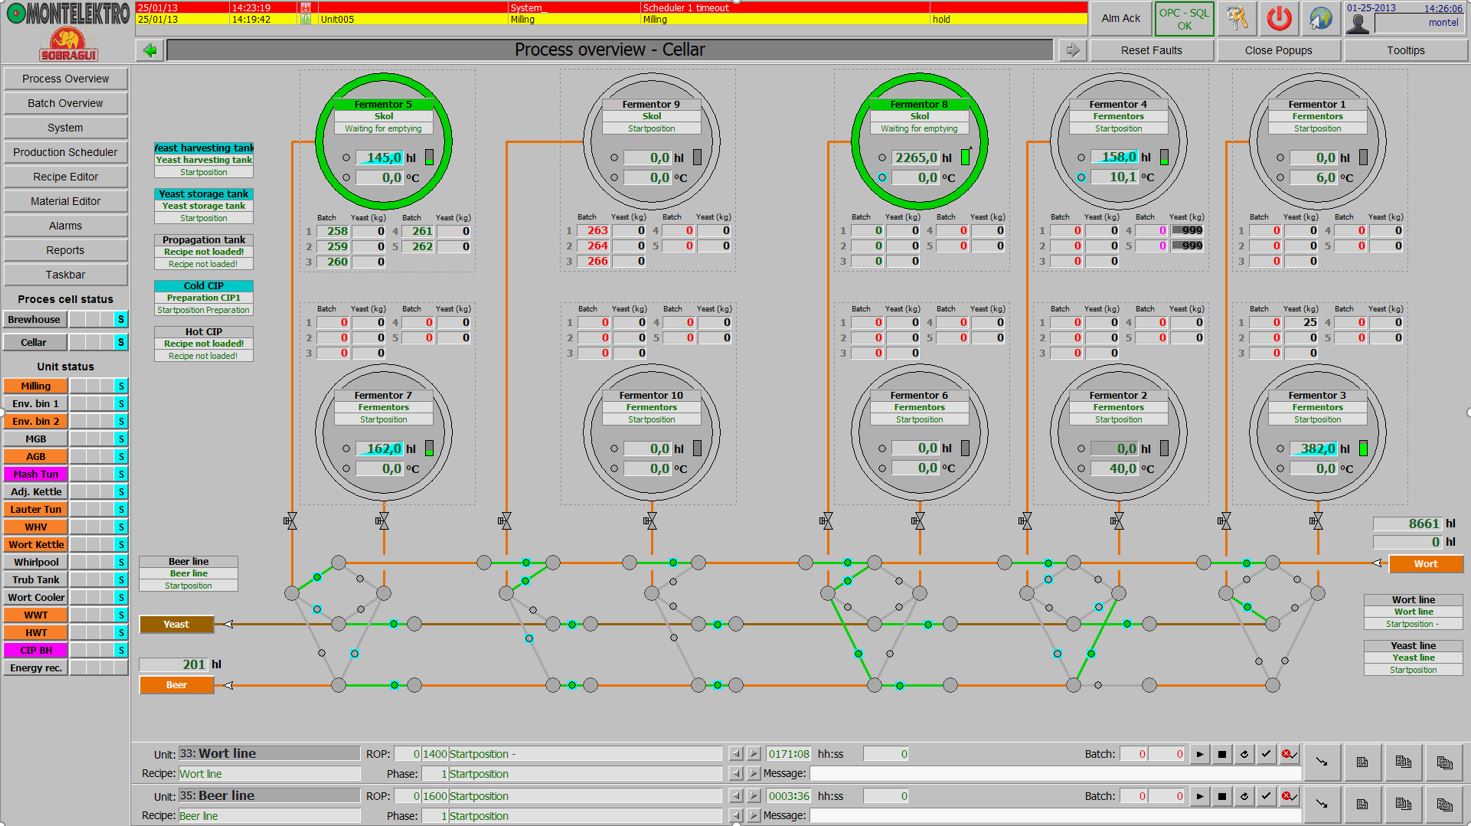Click next ROP arrow in Wort line row

click(754, 754)
